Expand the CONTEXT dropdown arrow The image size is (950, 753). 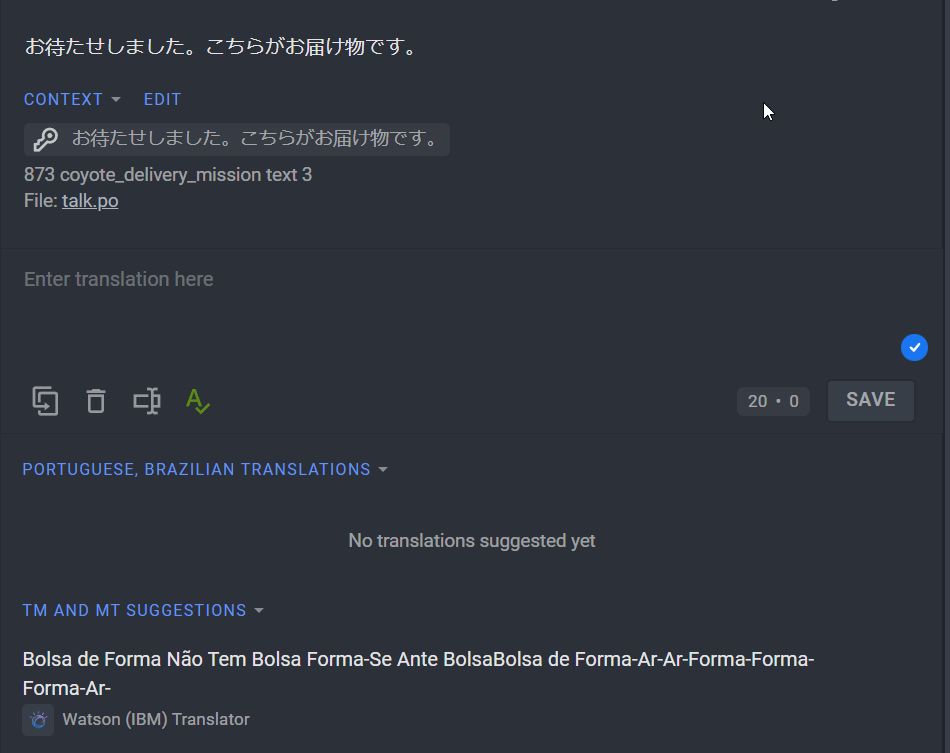pyautogui.click(x=116, y=99)
